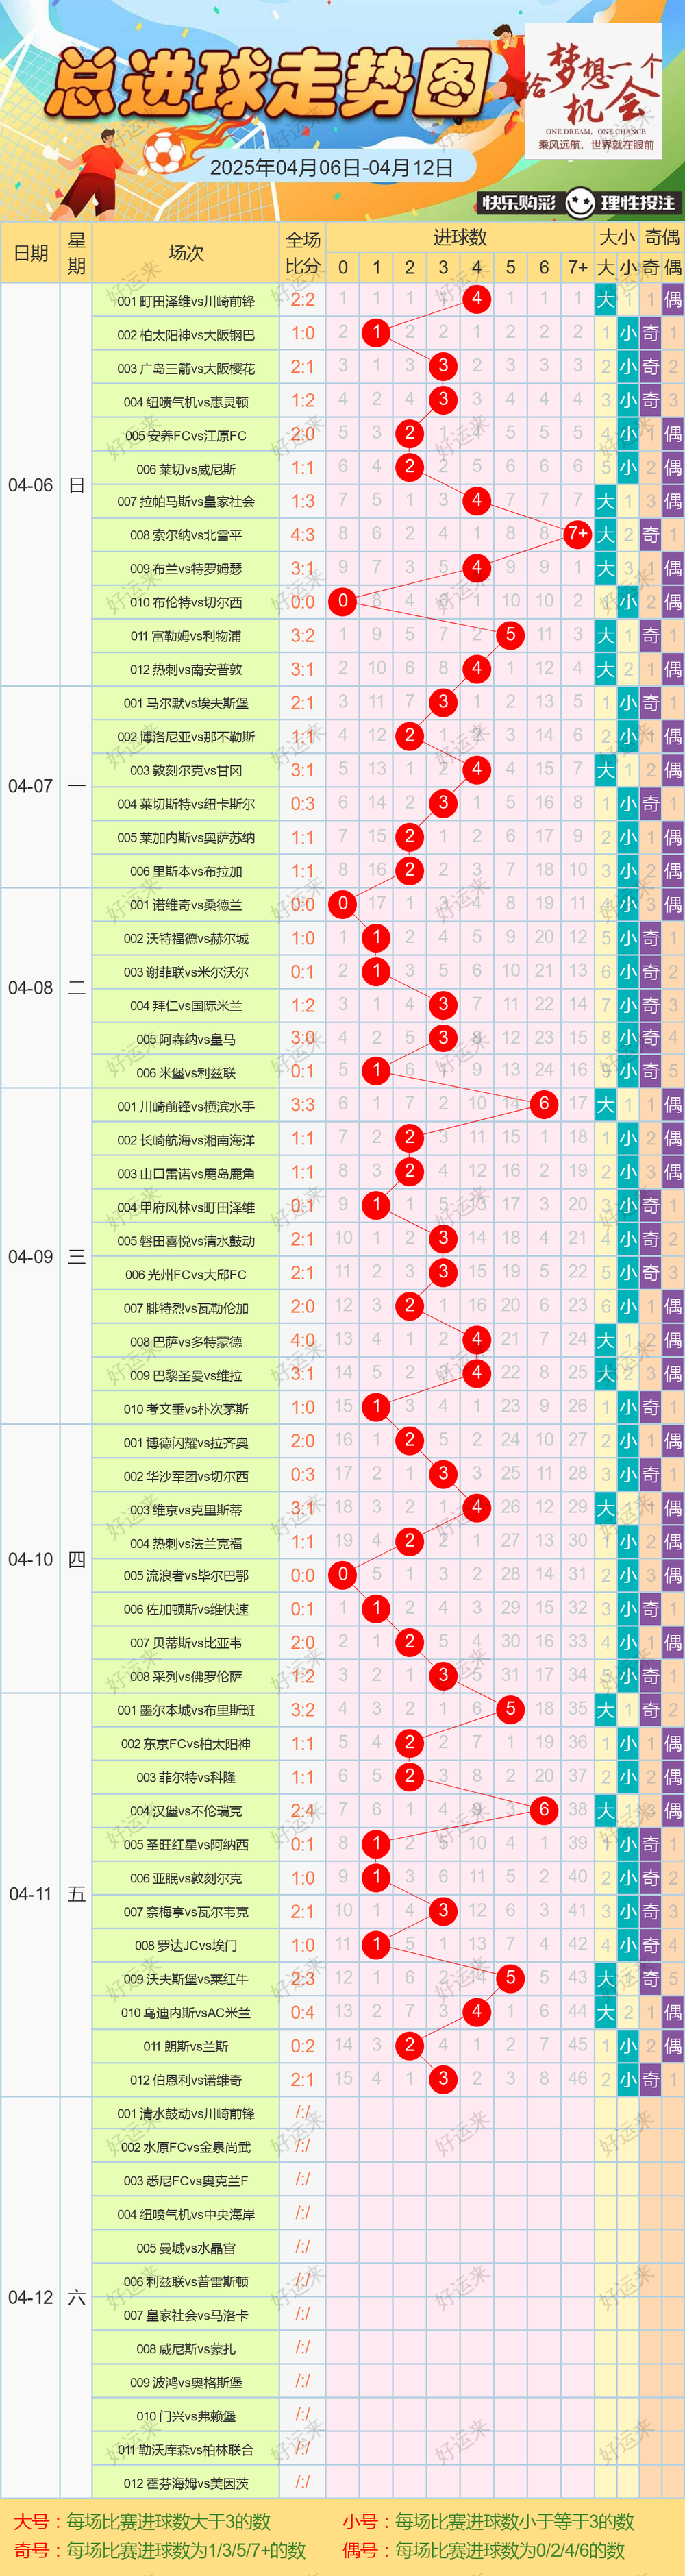Click the 理性投注 label
The height and width of the screenshot is (2576, 685).
click(x=638, y=203)
